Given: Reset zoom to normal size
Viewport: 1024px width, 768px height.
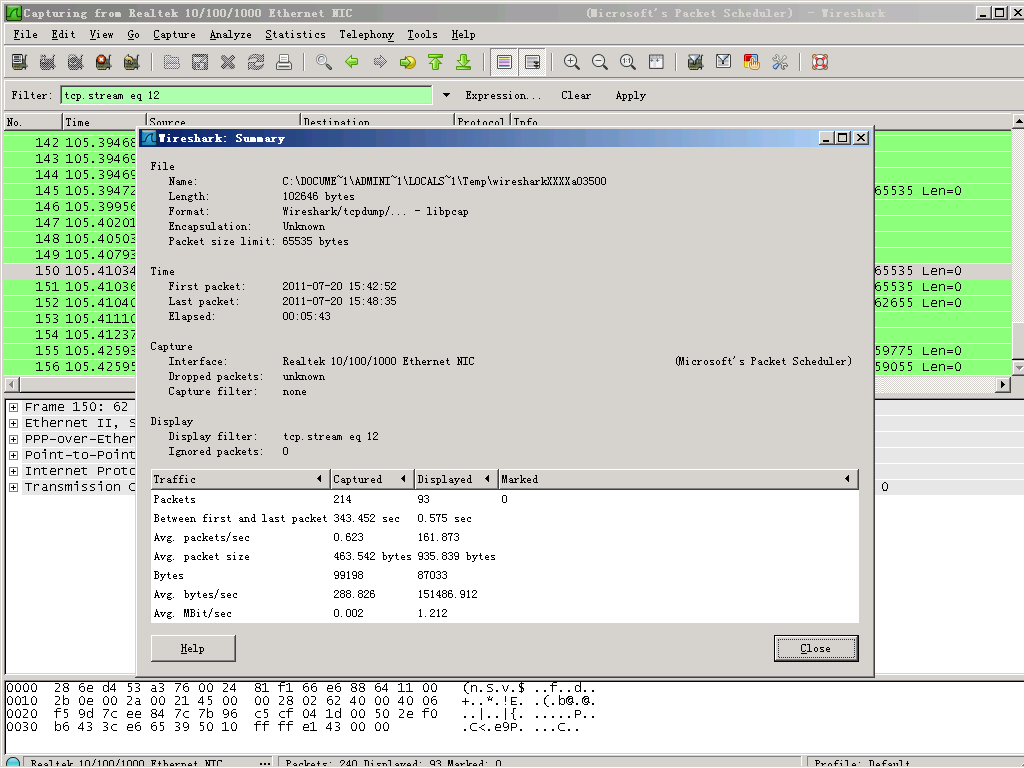Looking at the screenshot, I should tap(628, 62).
